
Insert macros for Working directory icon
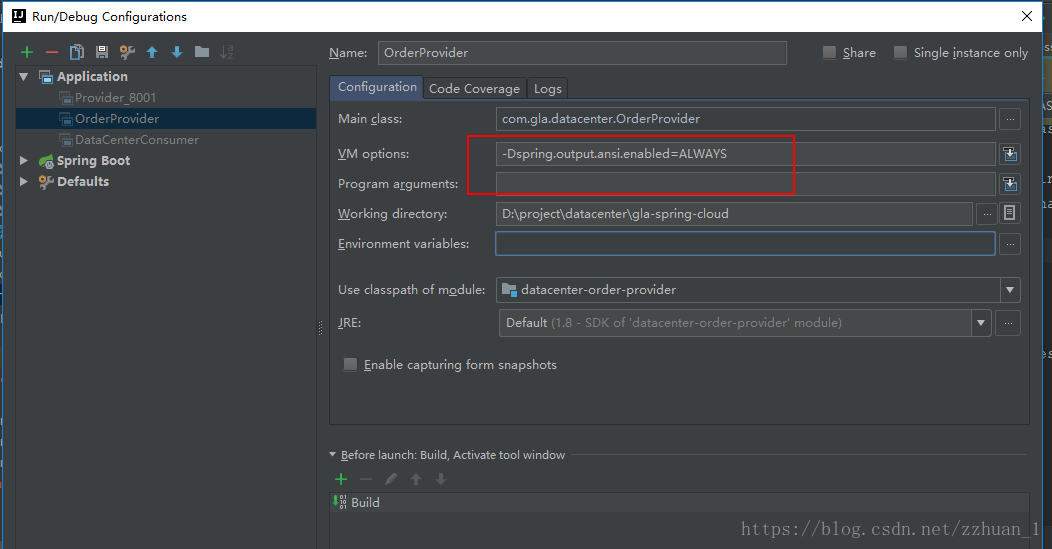(1009, 213)
